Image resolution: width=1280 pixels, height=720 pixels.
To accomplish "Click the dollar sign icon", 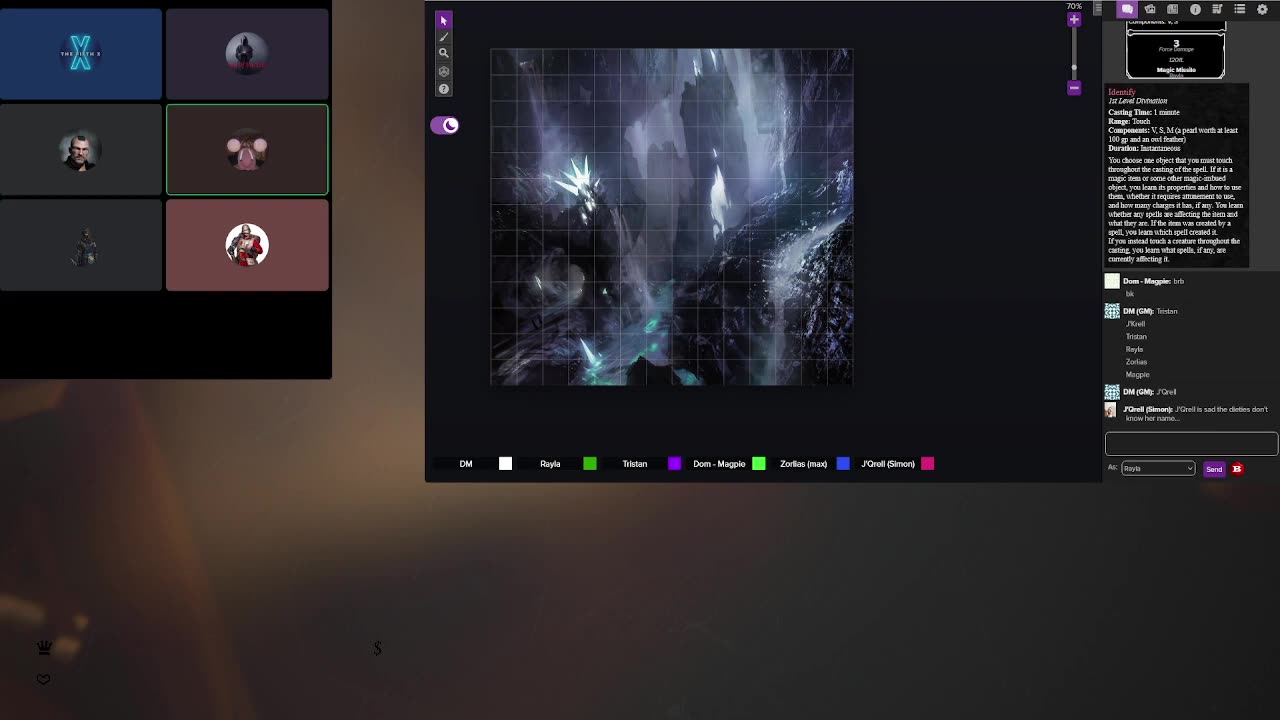I will tap(377, 648).
